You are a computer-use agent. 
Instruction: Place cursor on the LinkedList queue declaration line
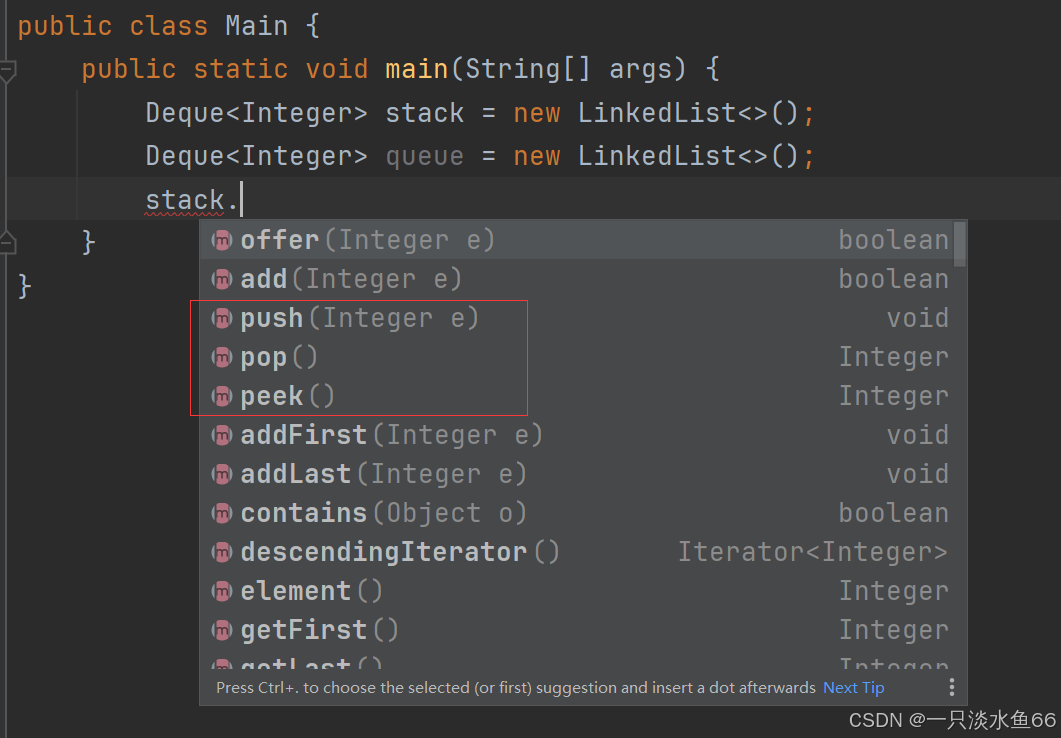click(480, 157)
